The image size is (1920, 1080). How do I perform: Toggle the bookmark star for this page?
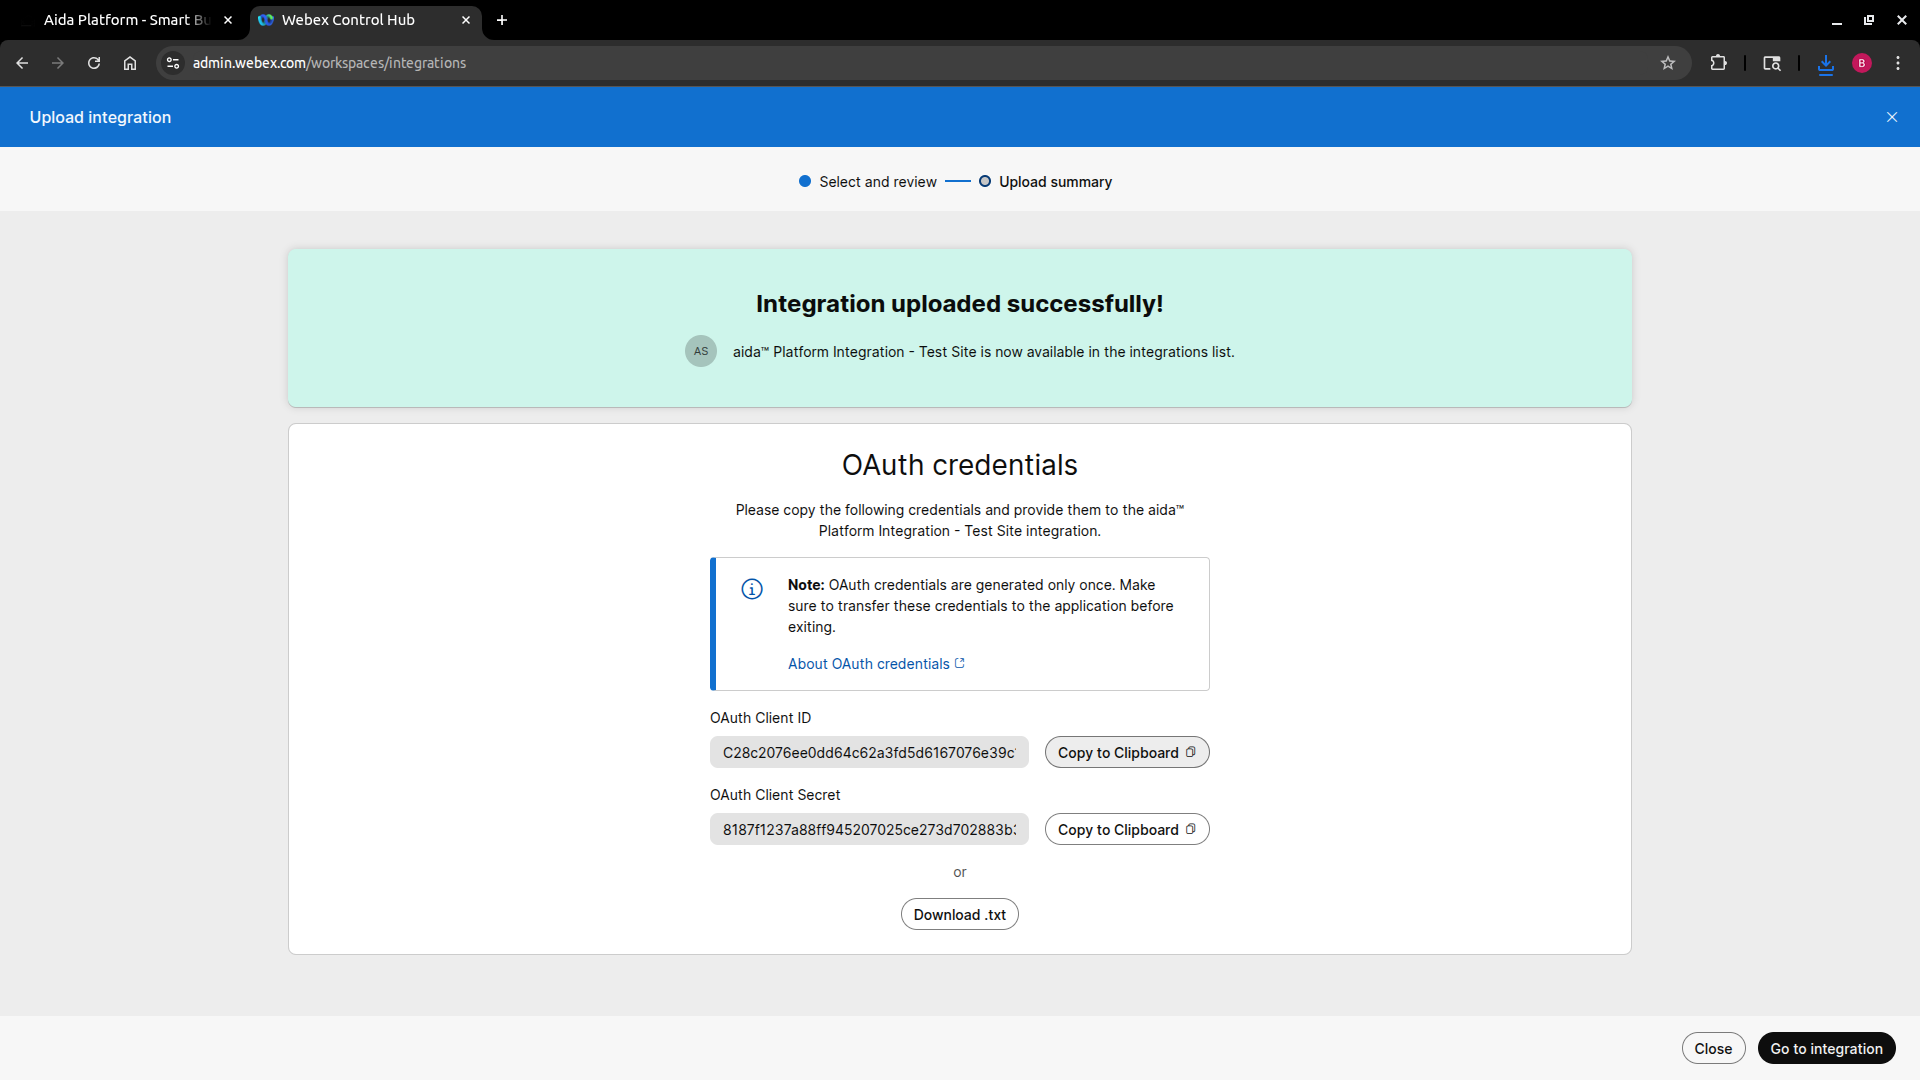pos(1667,62)
